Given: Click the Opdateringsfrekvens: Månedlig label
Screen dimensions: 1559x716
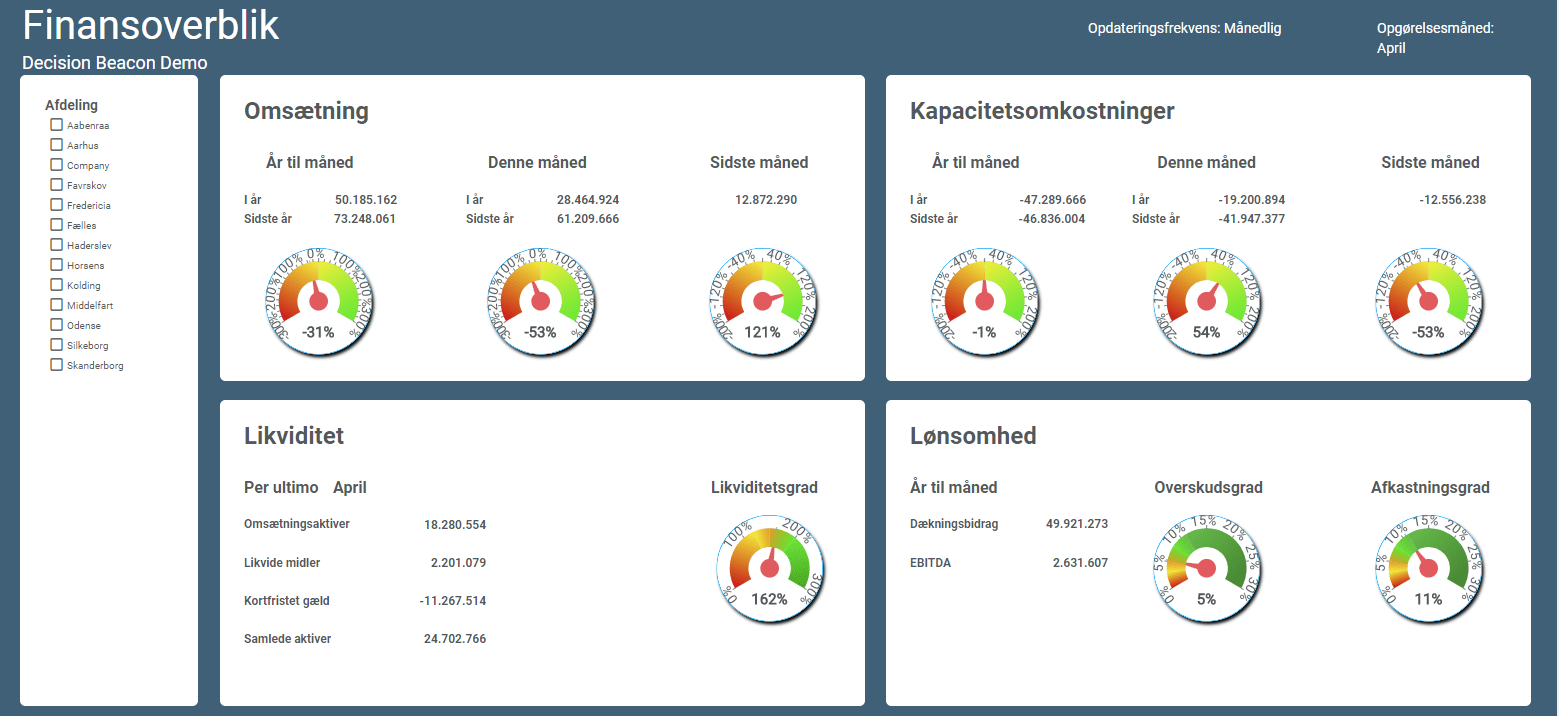Looking at the screenshot, I should tap(1185, 28).
